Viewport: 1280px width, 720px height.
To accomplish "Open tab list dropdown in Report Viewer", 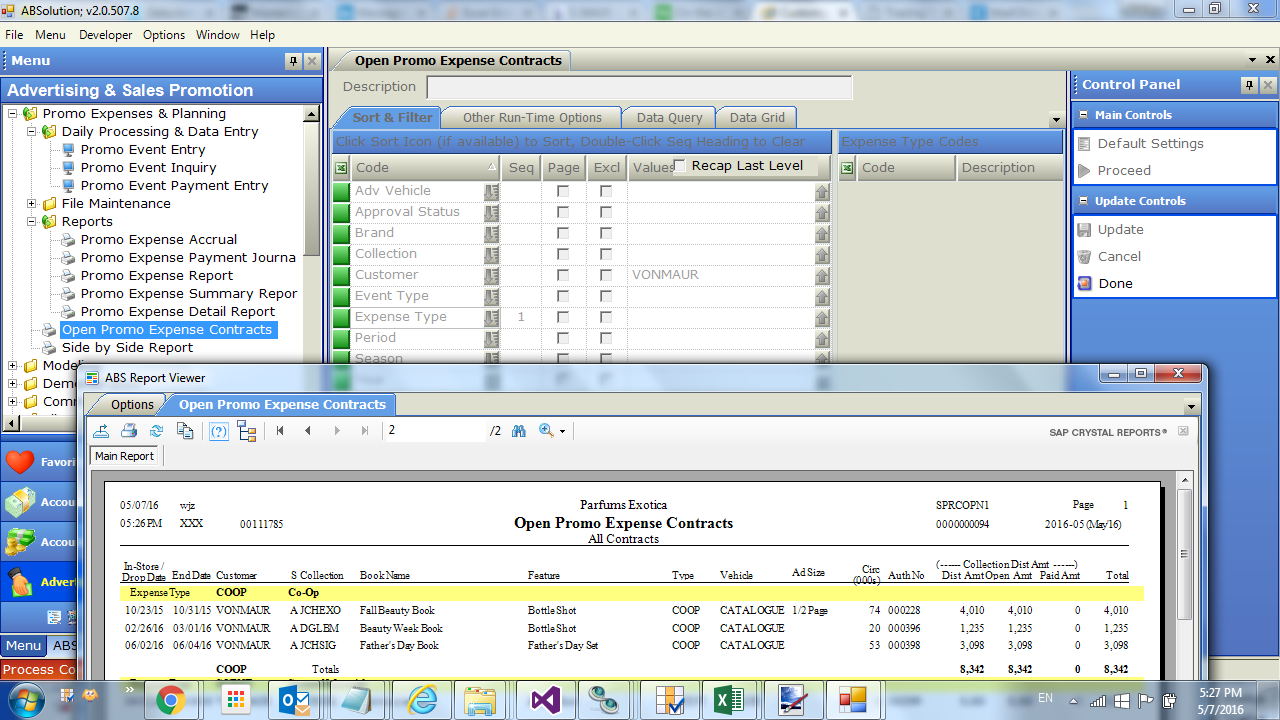I will pyautogui.click(x=1190, y=407).
